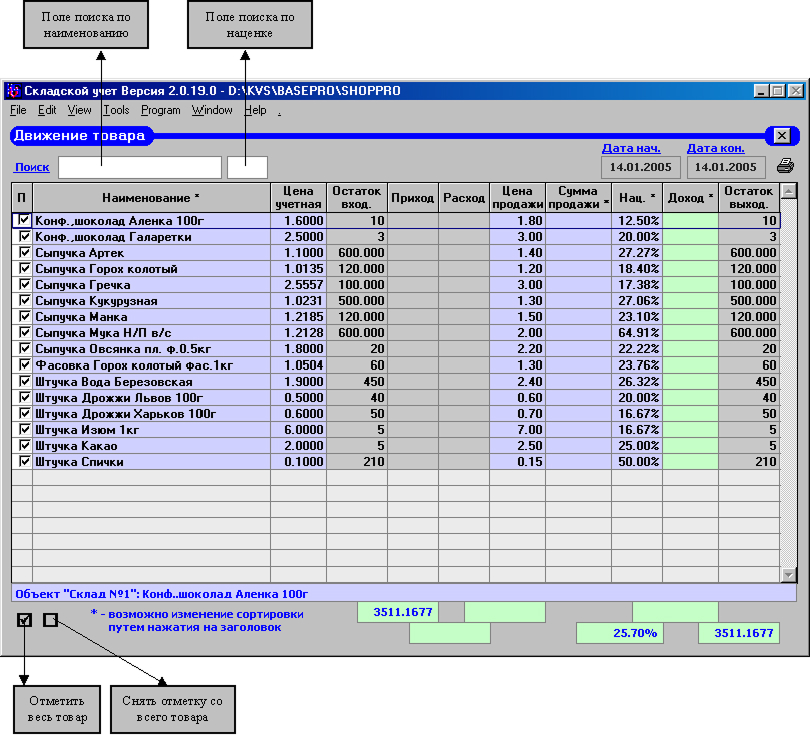Screen dimensions: 810x735
Task: Click the Расход column header
Action: pyautogui.click(x=463, y=197)
